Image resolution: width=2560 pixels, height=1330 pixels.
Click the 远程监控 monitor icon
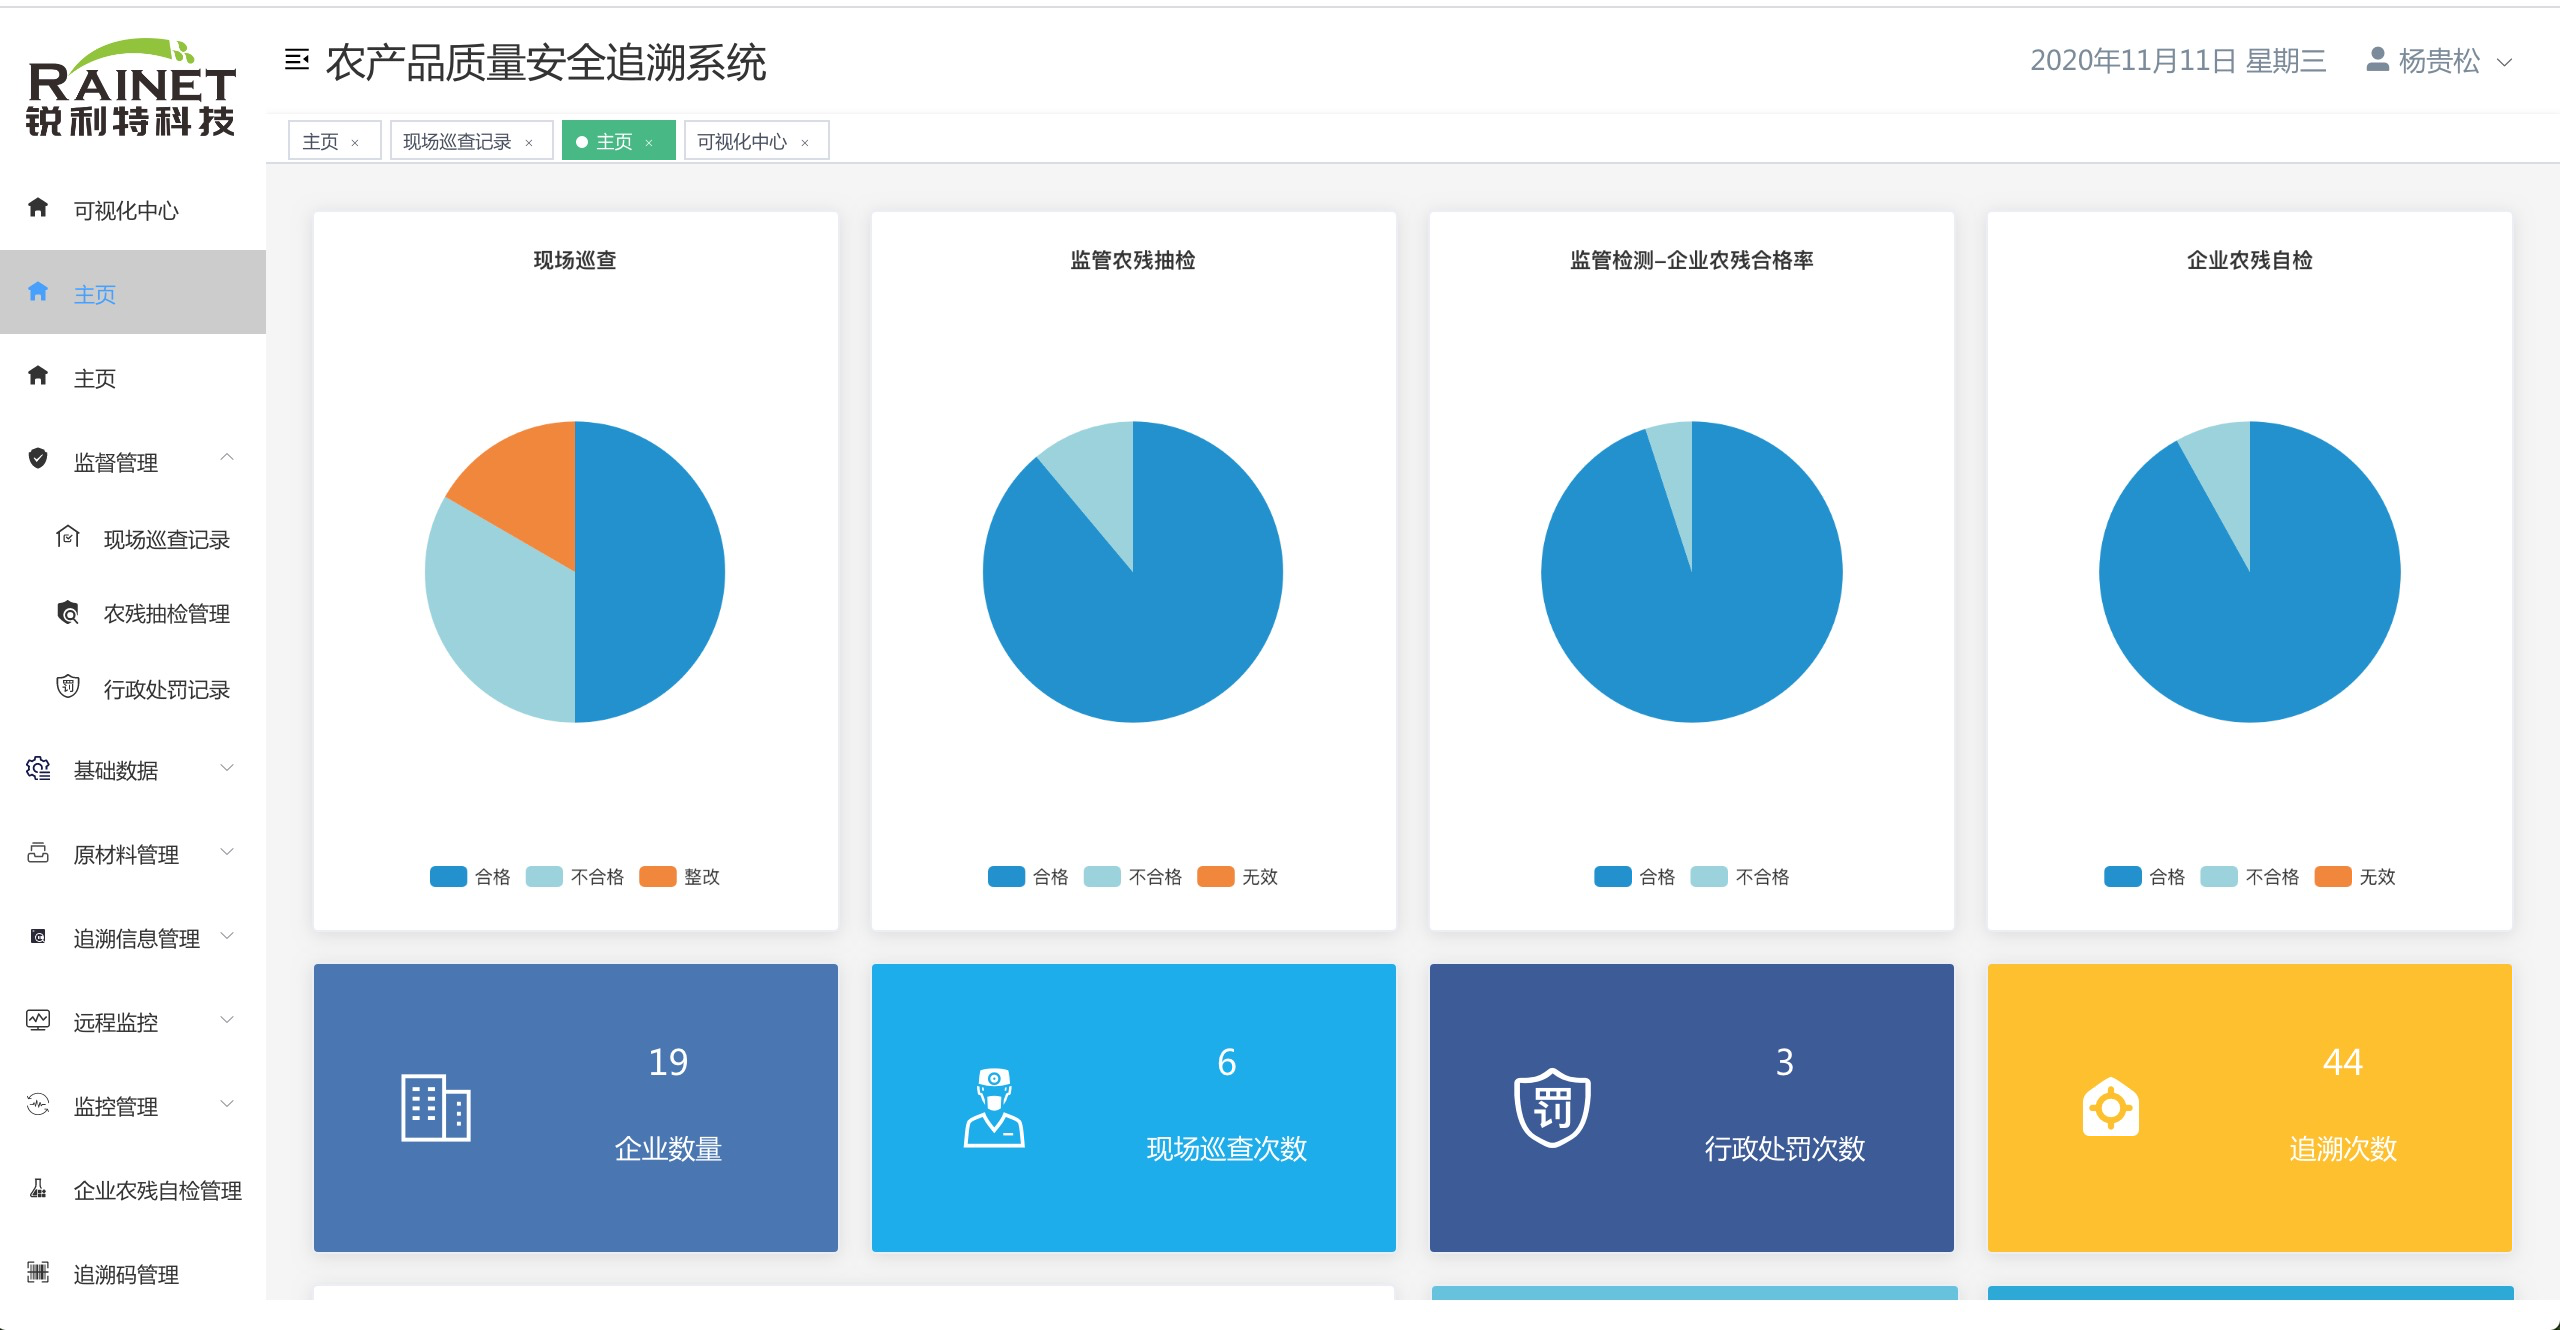38,1020
